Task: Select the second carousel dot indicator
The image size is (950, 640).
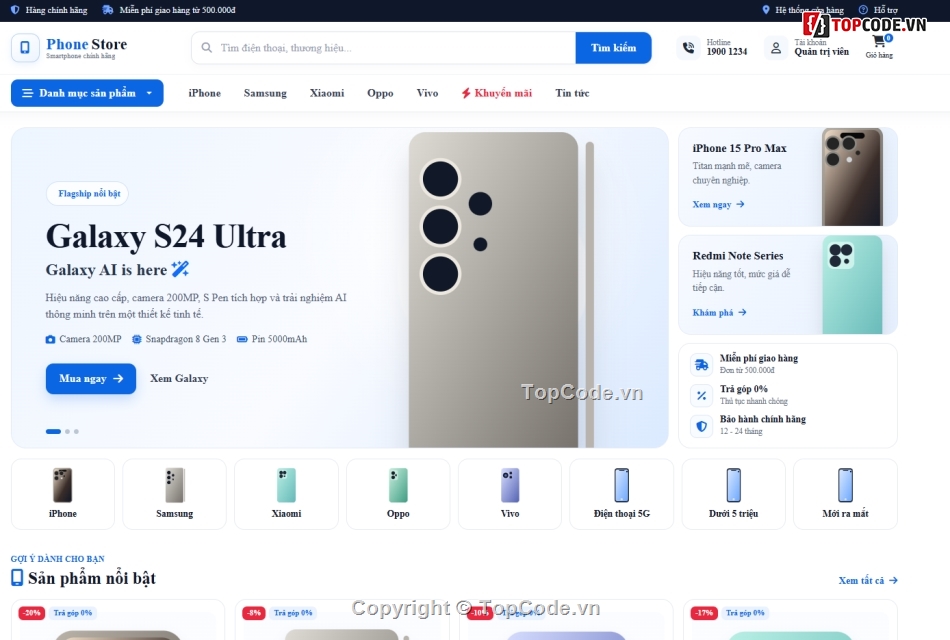Action: [x=67, y=432]
